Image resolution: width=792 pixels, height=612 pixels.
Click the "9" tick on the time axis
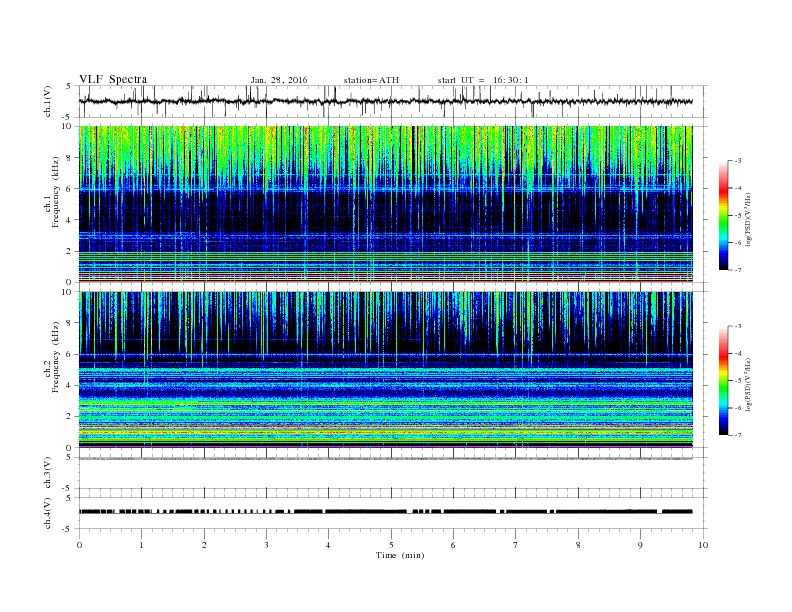click(x=640, y=545)
